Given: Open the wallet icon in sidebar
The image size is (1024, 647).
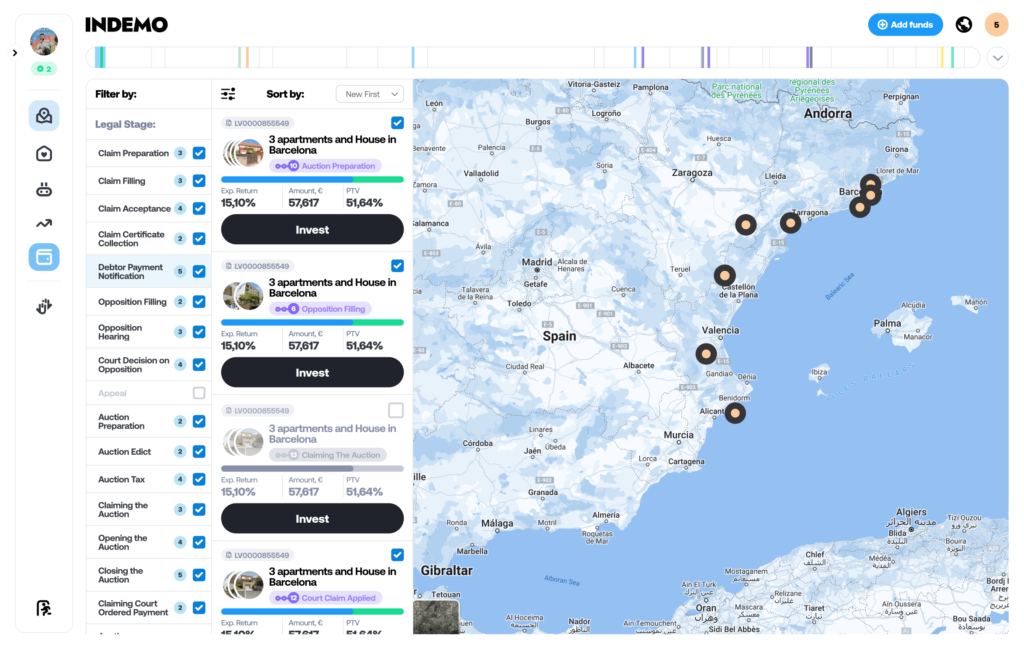Looking at the screenshot, I should click(44, 257).
